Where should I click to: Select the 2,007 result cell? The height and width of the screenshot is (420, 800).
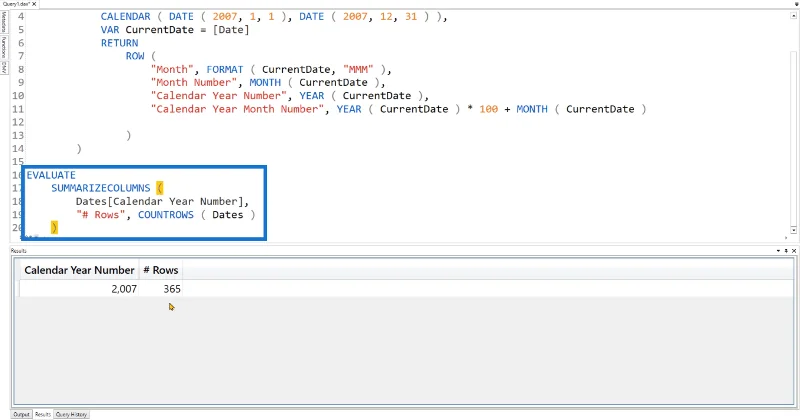79,289
